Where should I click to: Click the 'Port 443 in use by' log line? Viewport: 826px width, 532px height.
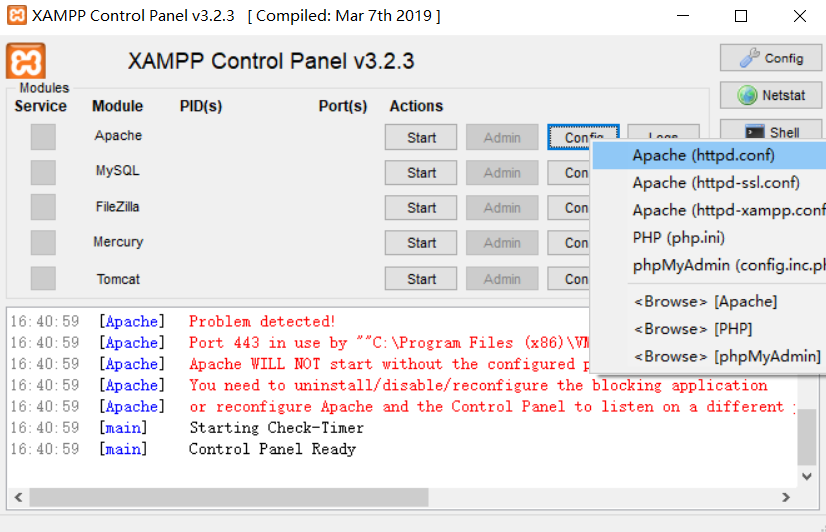[389, 343]
